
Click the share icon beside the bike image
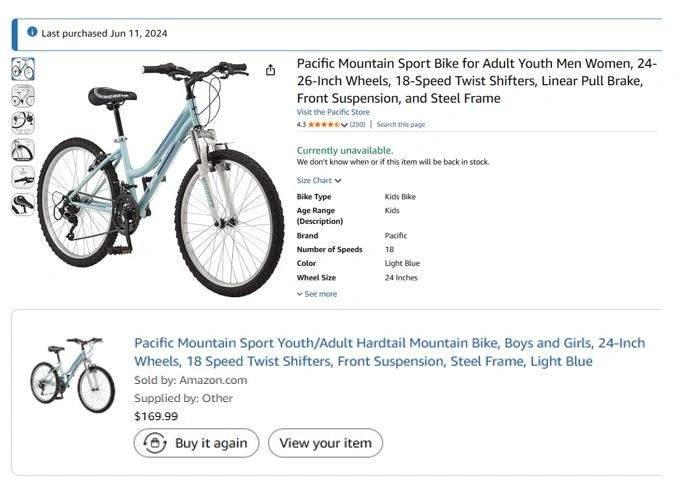tap(270, 70)
